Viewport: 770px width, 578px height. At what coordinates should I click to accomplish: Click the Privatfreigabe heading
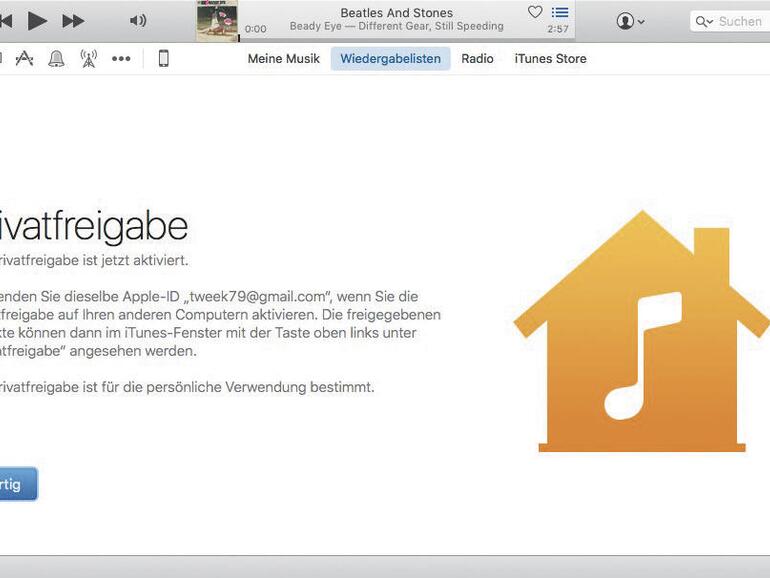(x=93, y=226)
